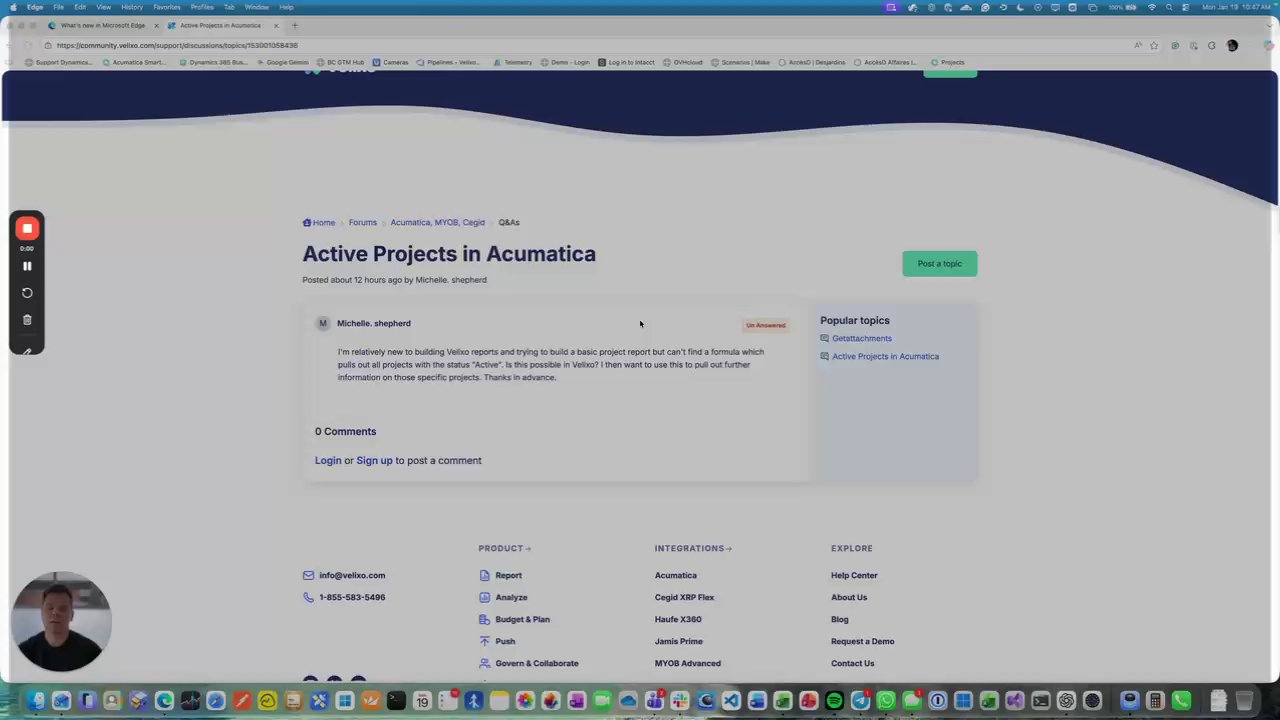The image size is (1280, 720).
Task: Select the Active Projects in Acumatica browser tab
Action: [220, 25]
